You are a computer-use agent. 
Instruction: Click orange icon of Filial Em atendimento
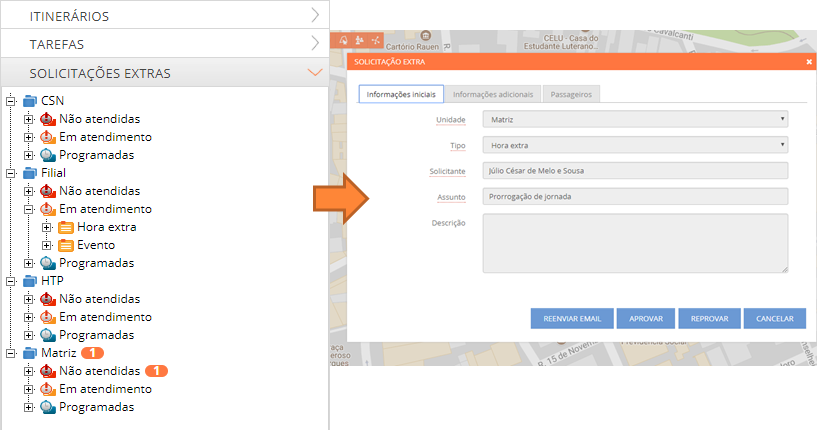pyautogui.click(x=48, y=209)
